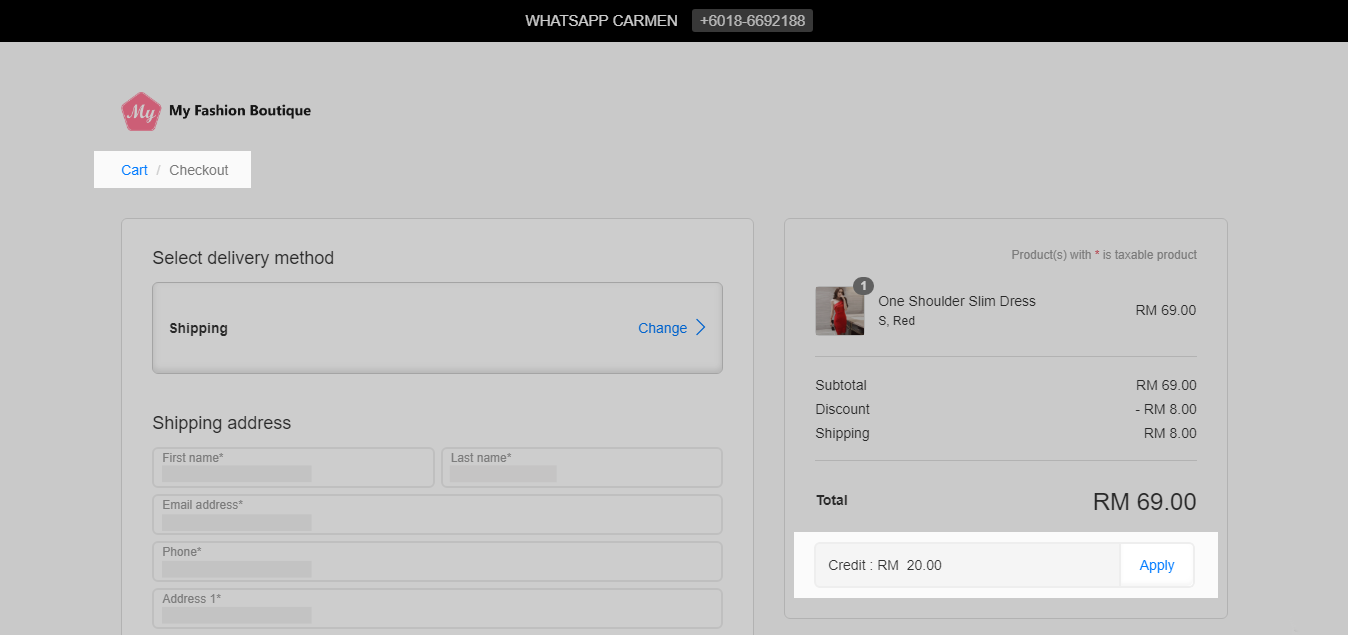Click the Shipping delivery method box

437,328
